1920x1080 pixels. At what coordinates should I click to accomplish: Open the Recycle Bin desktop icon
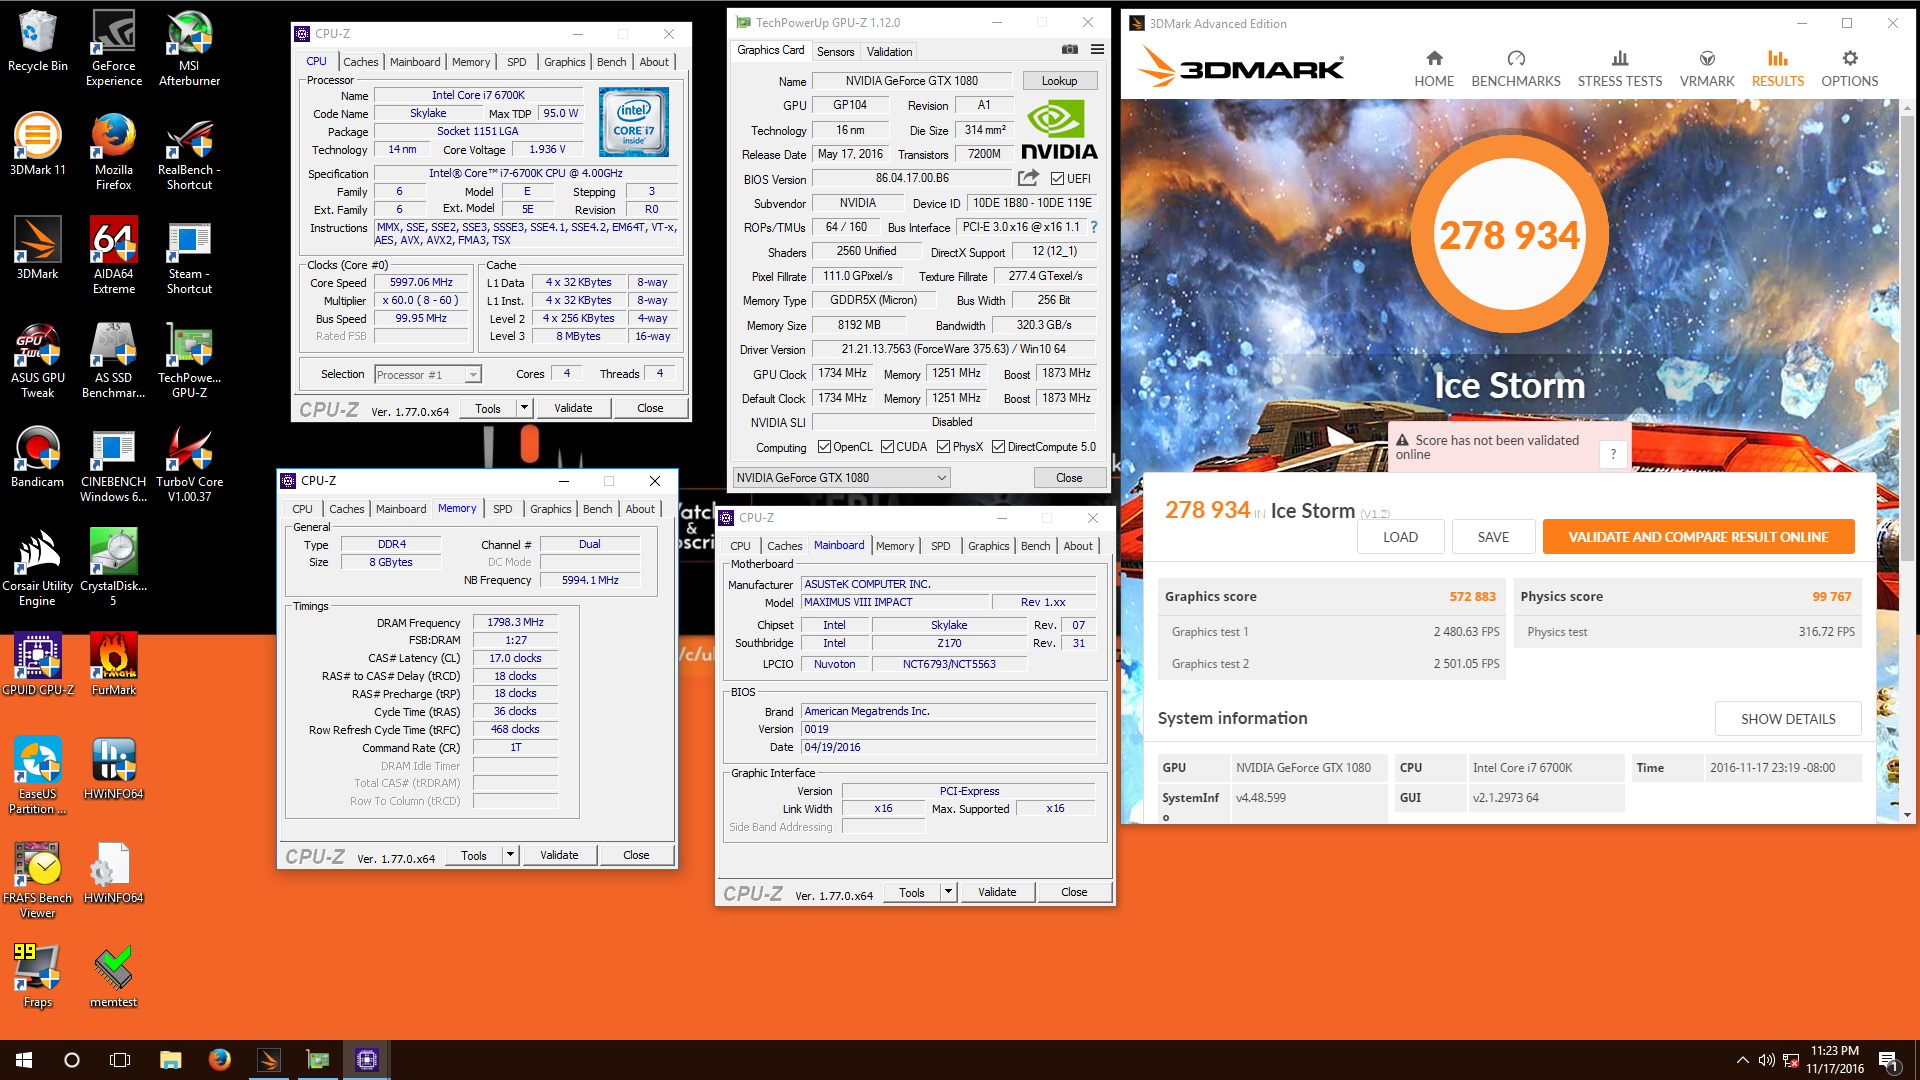tap(37, 41)
